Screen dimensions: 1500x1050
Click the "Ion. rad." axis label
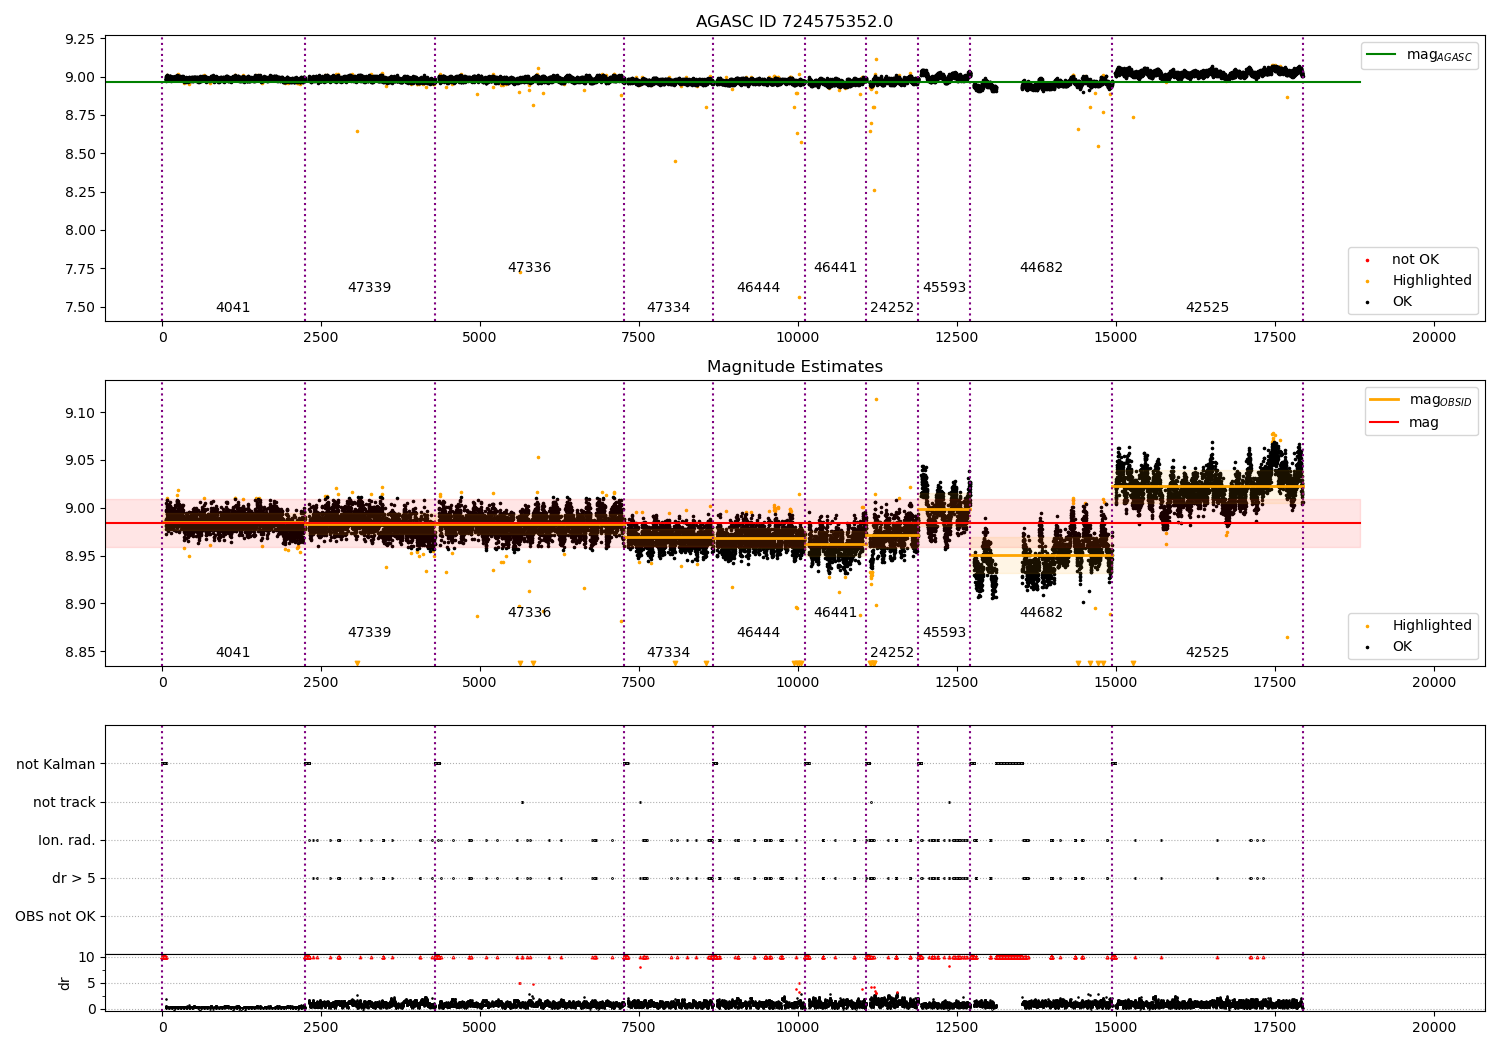[67, 840]
